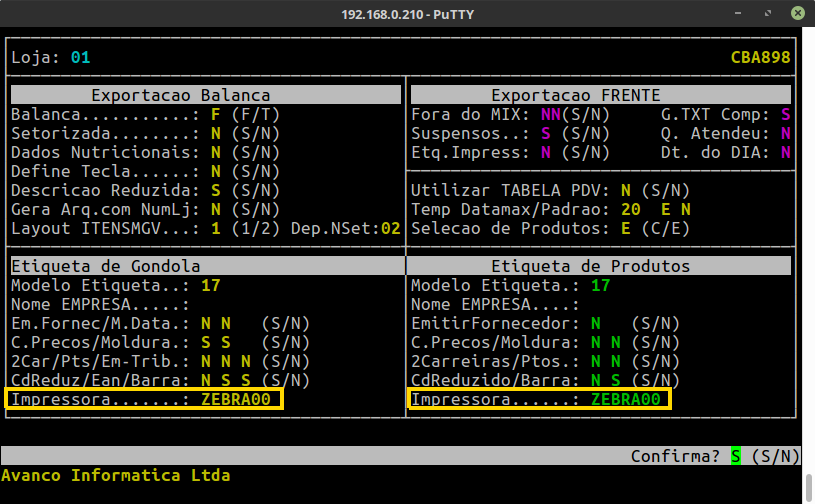This screenshot has height=504, width=815.
Task: Close the PuTTY window
Action: tap(798, 14)
